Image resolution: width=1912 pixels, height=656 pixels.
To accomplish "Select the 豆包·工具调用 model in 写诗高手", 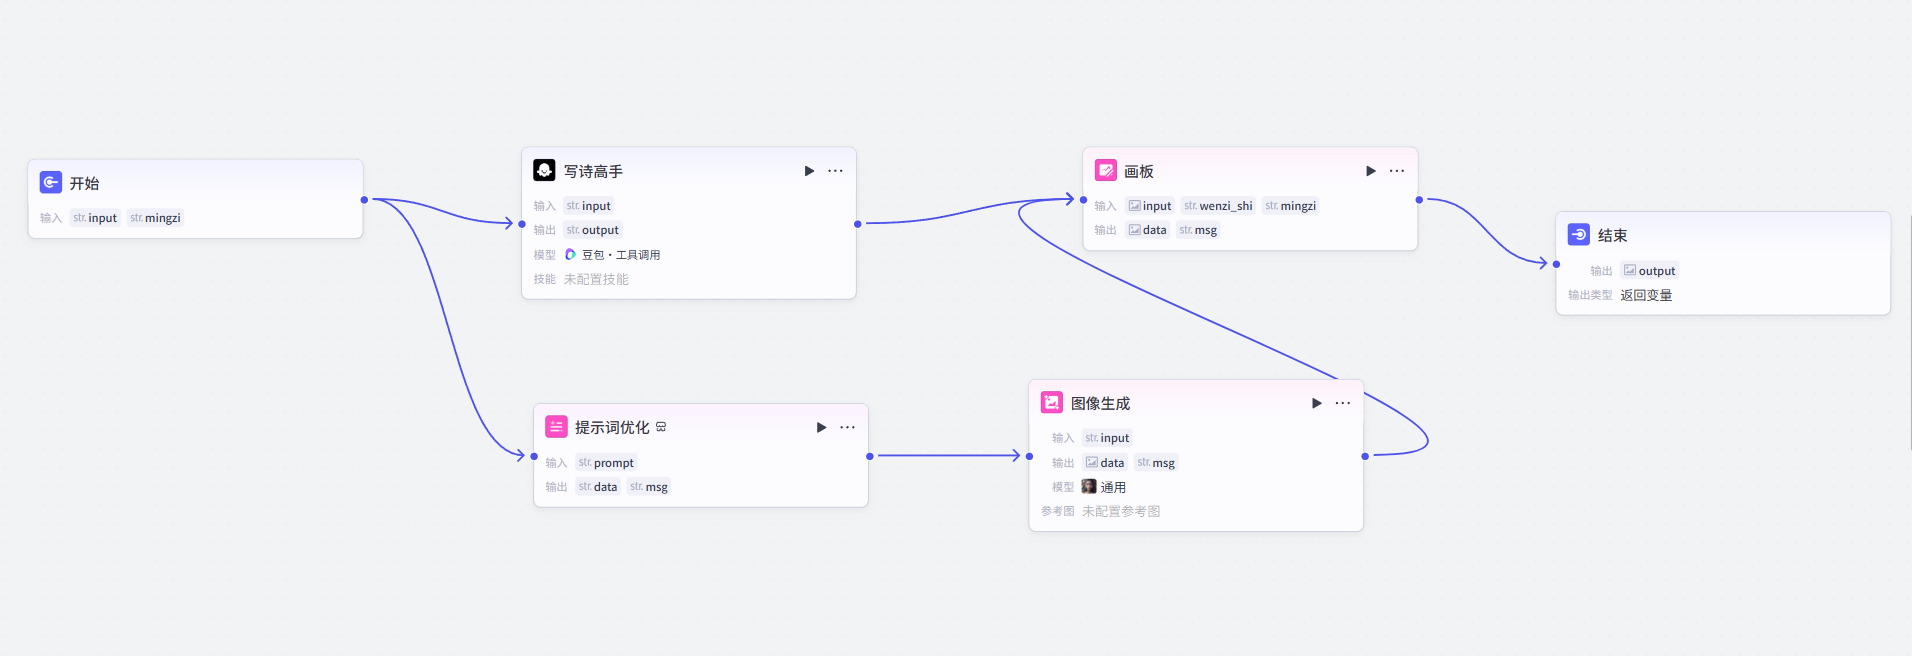I will (x=612, y=255).
